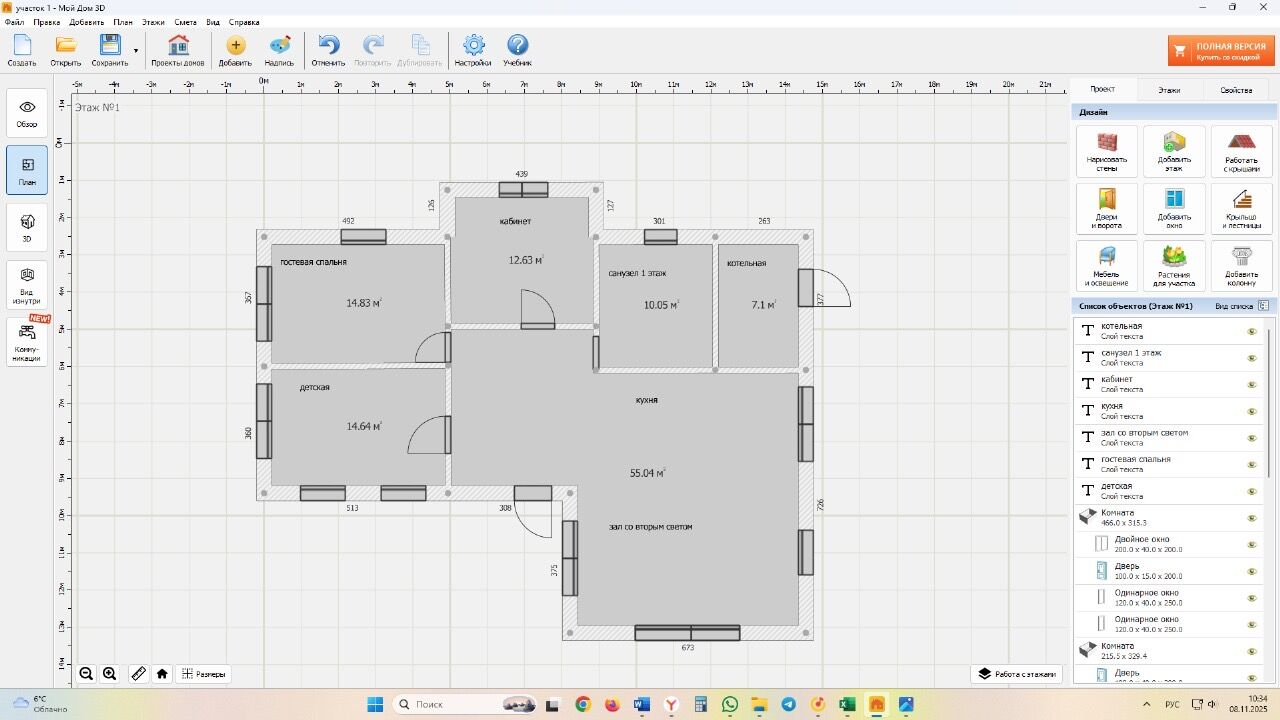Viewport: 1280px width, 720px height.
Task: Click the Отменить undo icon
Action: [x=328, y=46]
